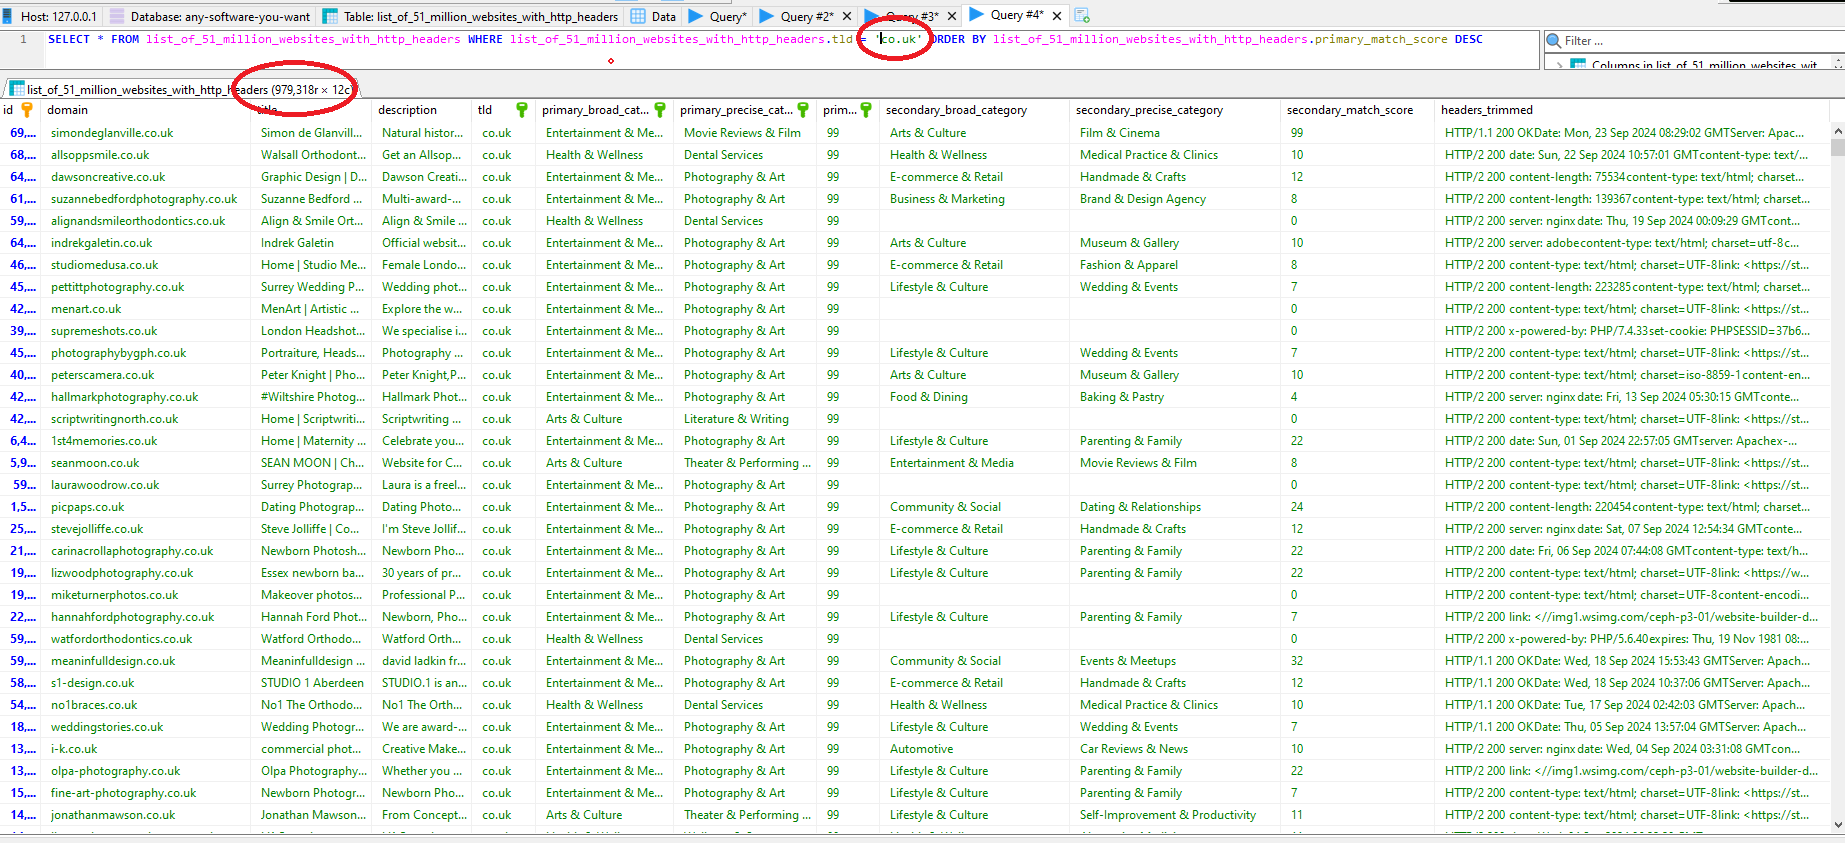The image size is (1845, 843).
Task: Click the grid icon on the Data tab
Action: (x=638, y=16)
